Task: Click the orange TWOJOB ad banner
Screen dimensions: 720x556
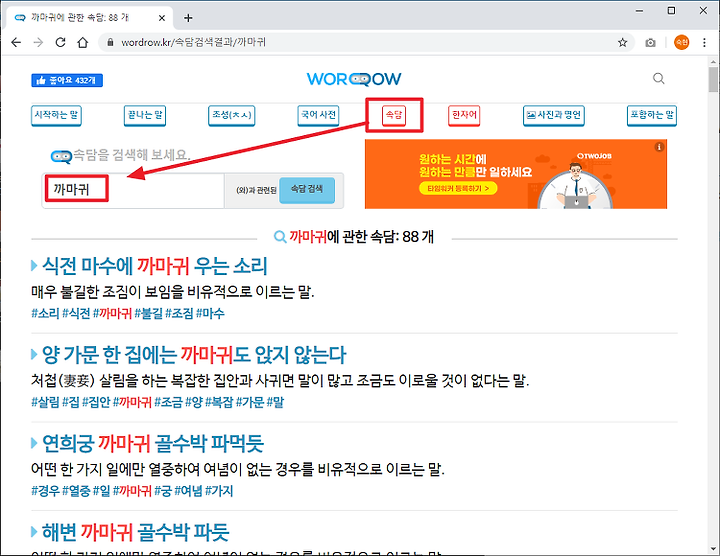Action: (516, 174)
